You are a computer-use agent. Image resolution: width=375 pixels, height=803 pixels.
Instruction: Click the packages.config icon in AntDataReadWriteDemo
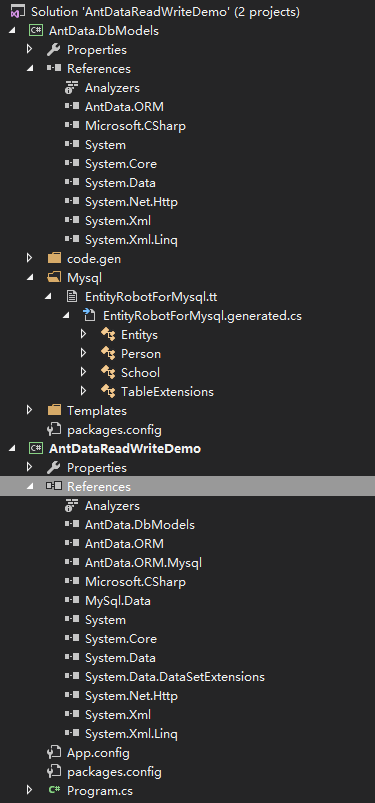54,772
